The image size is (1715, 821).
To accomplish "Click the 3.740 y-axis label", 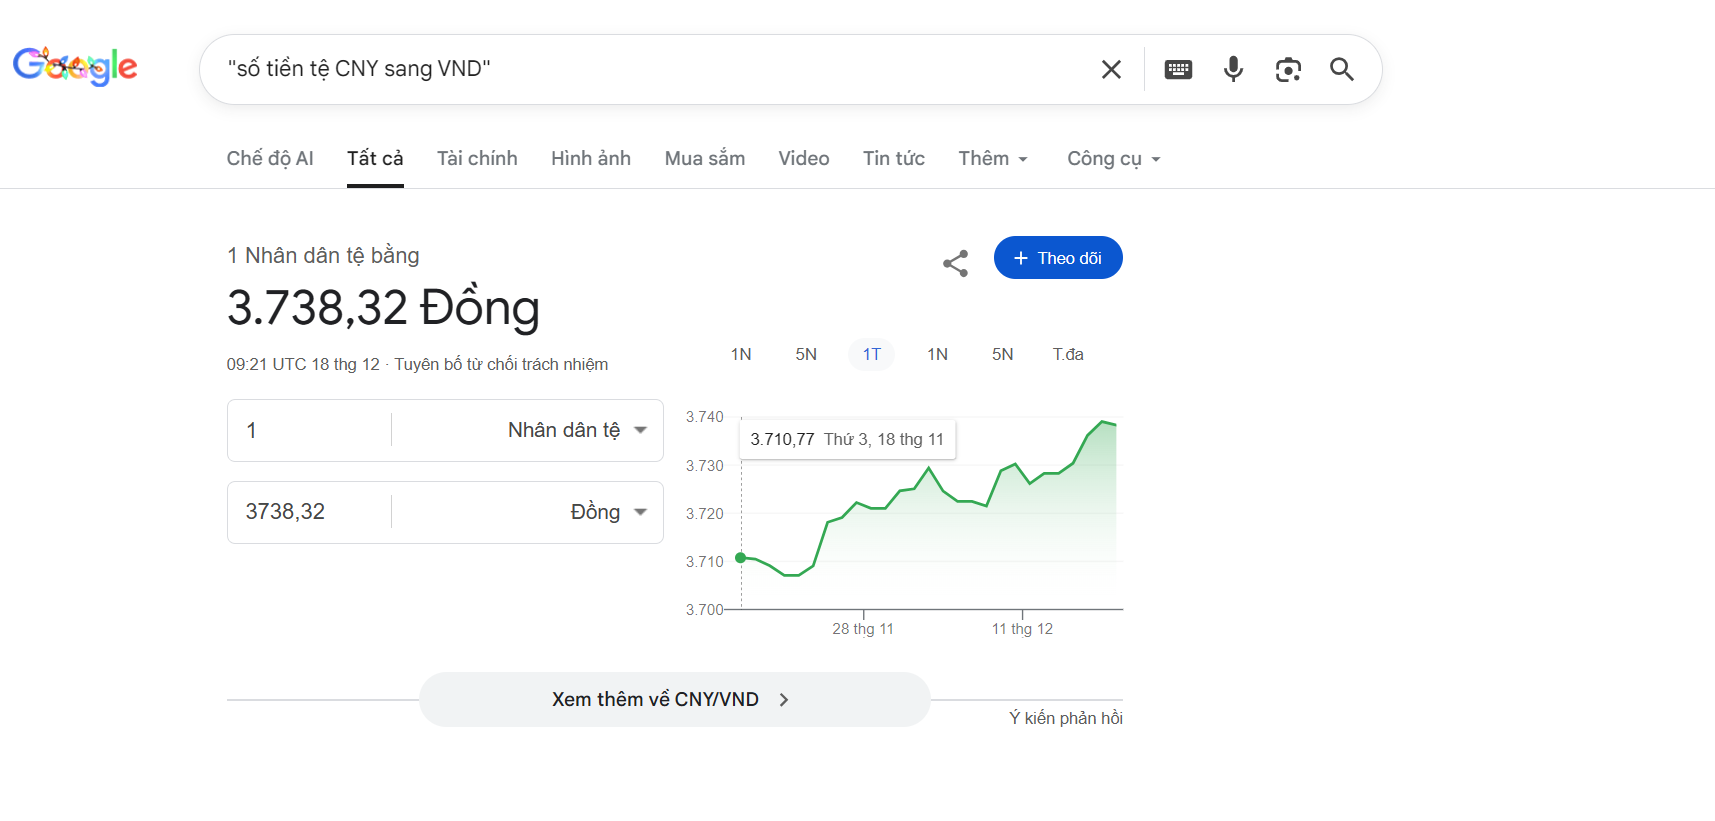I will coord(705,417).
